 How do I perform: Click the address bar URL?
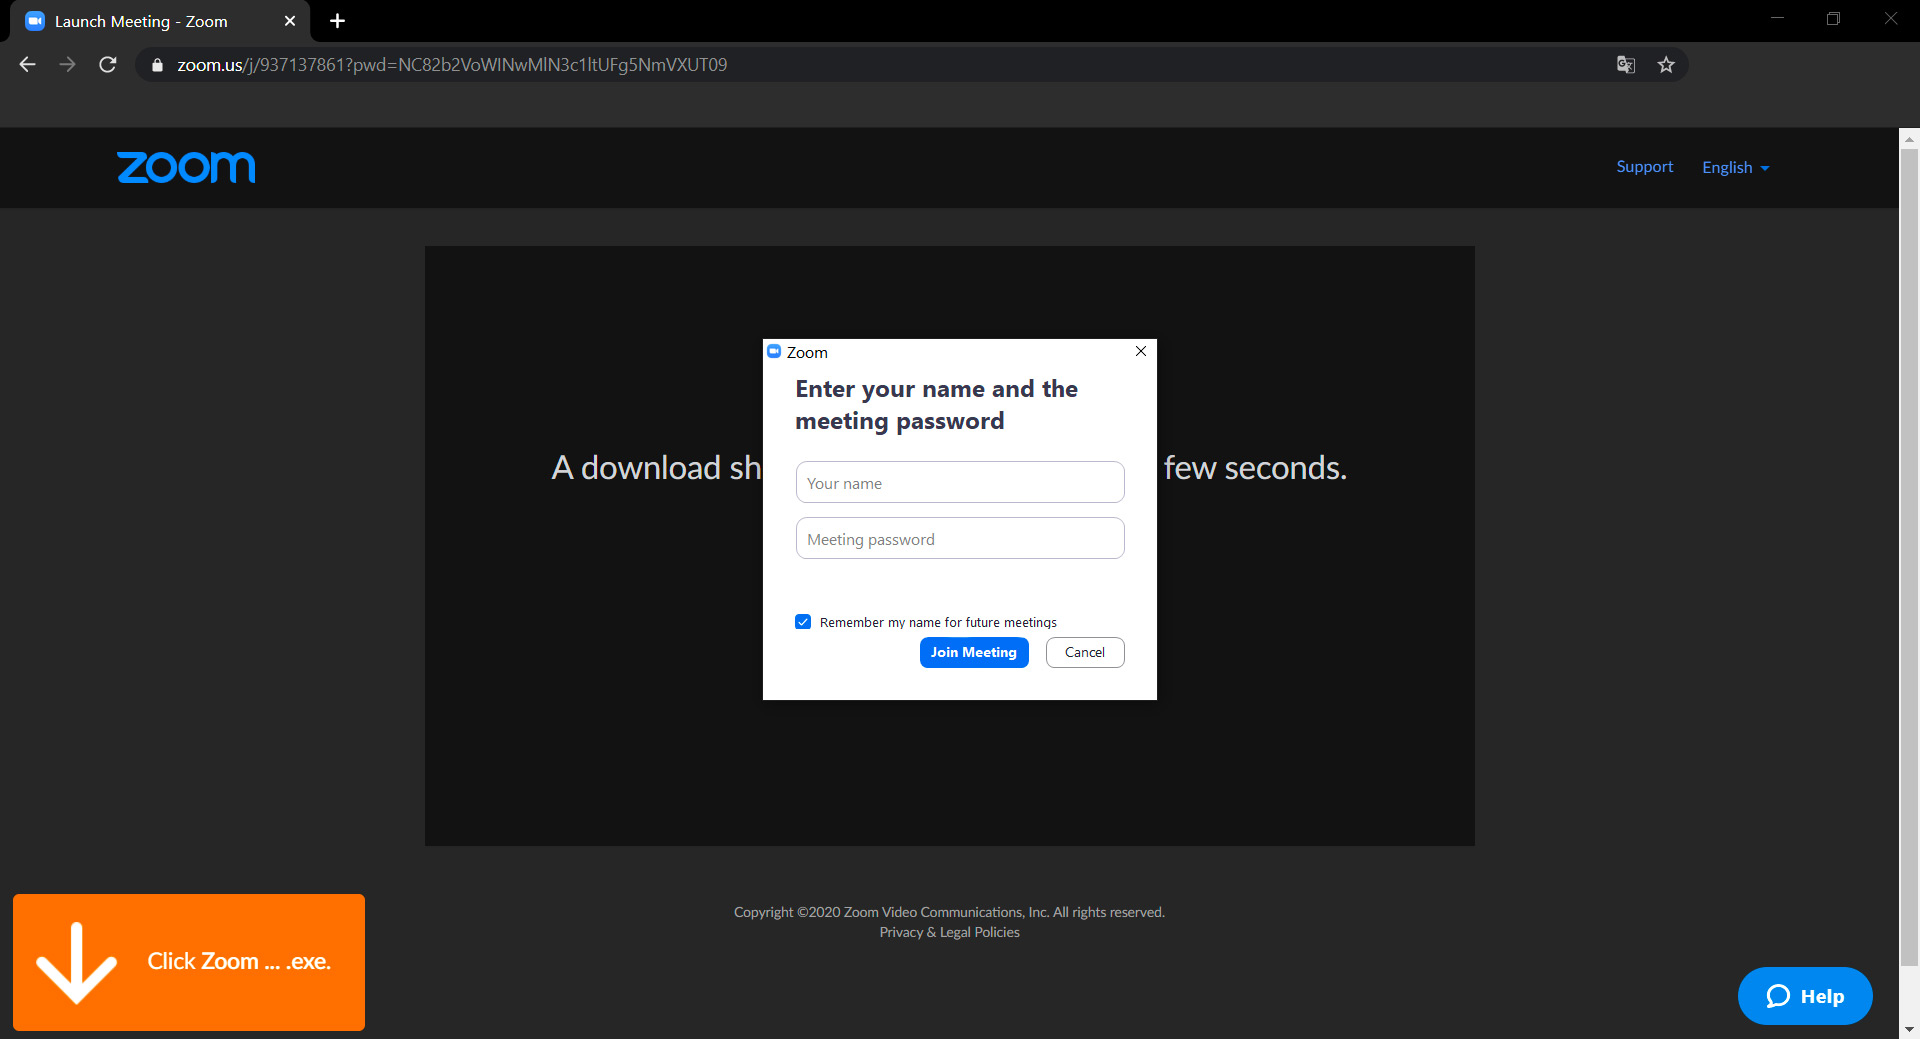tap(452, 65)
